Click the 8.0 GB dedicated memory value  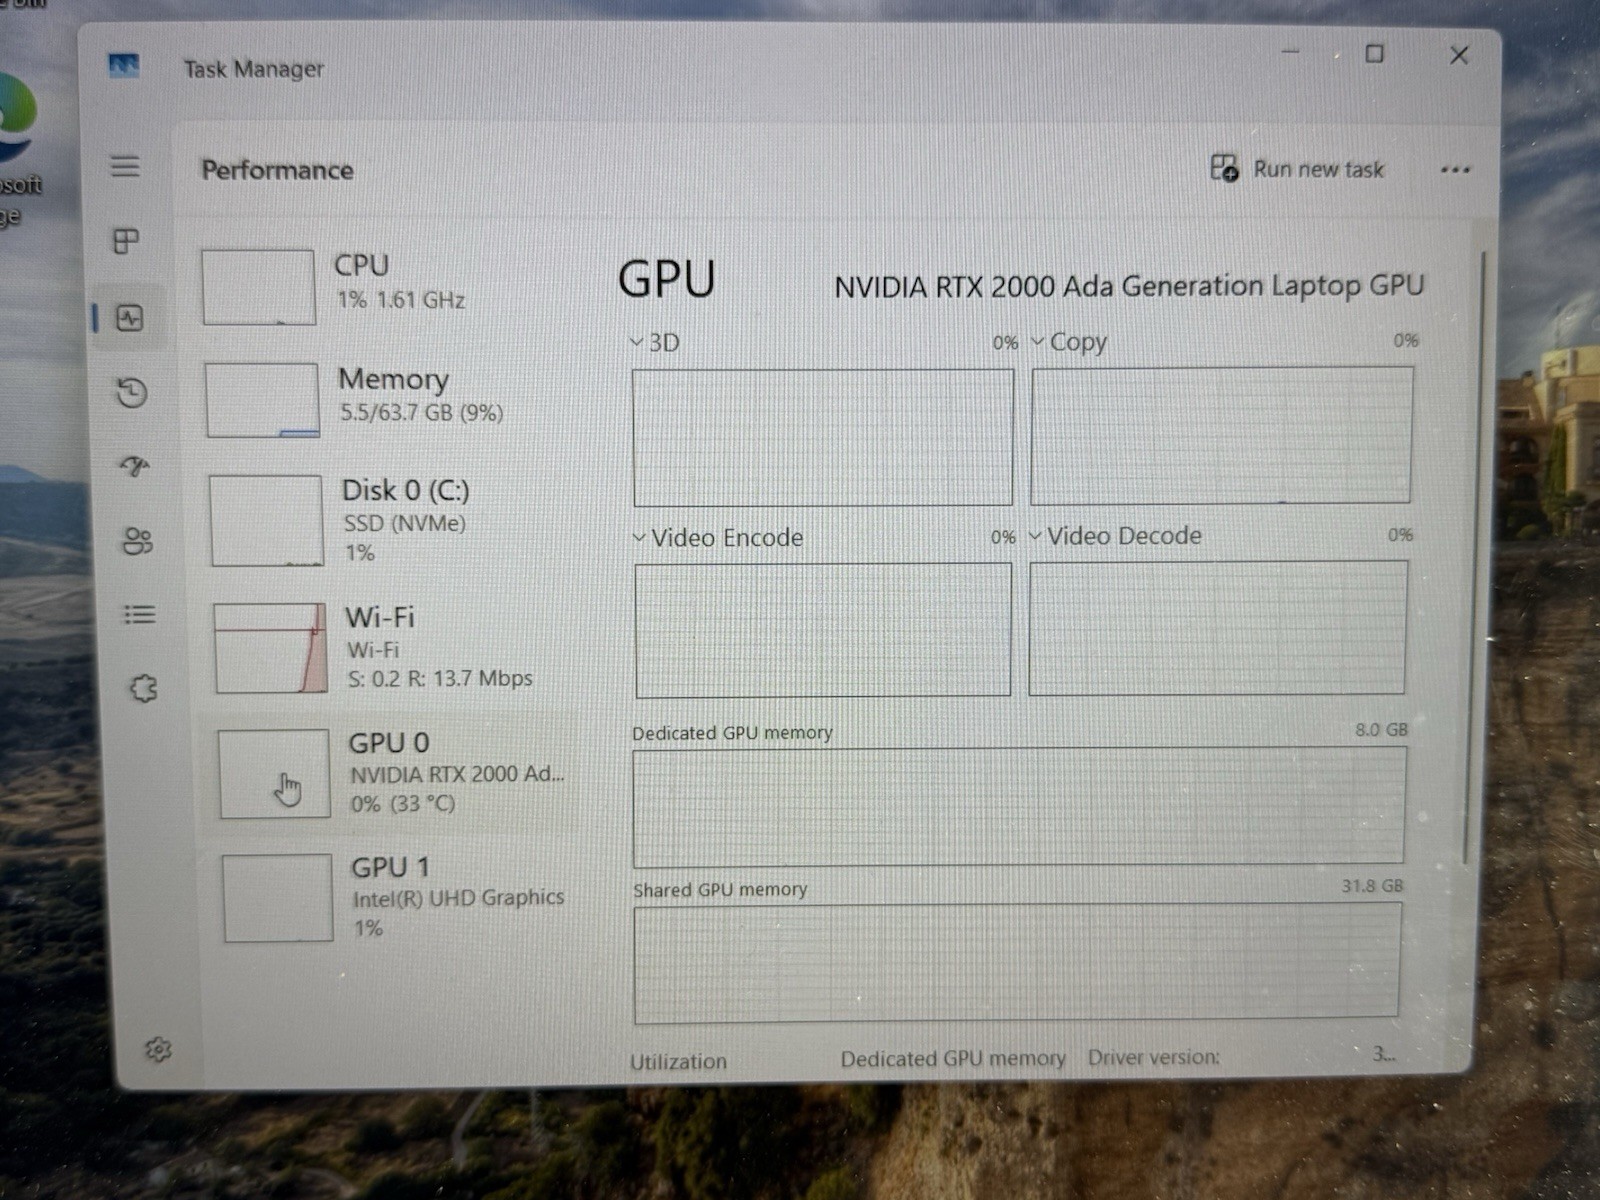[1381, 730]
